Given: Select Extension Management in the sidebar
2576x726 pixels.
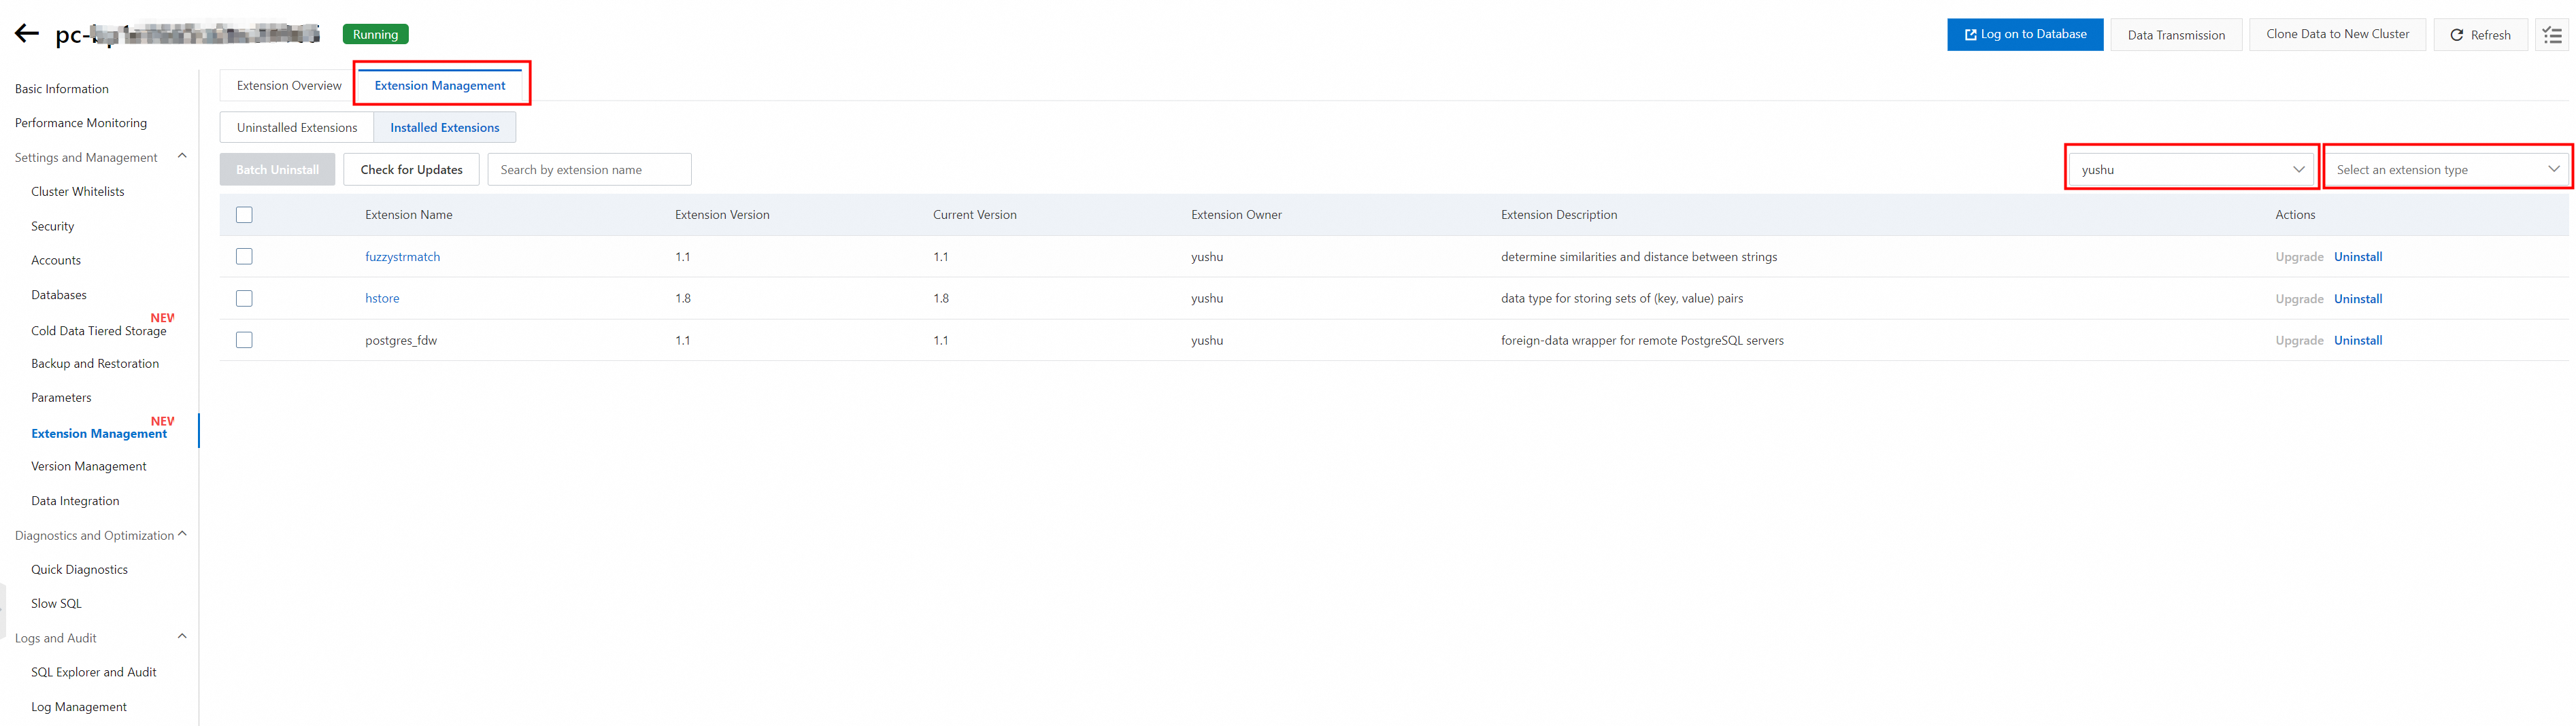Looking at the screenshot, I should click(x=99, y=434).
